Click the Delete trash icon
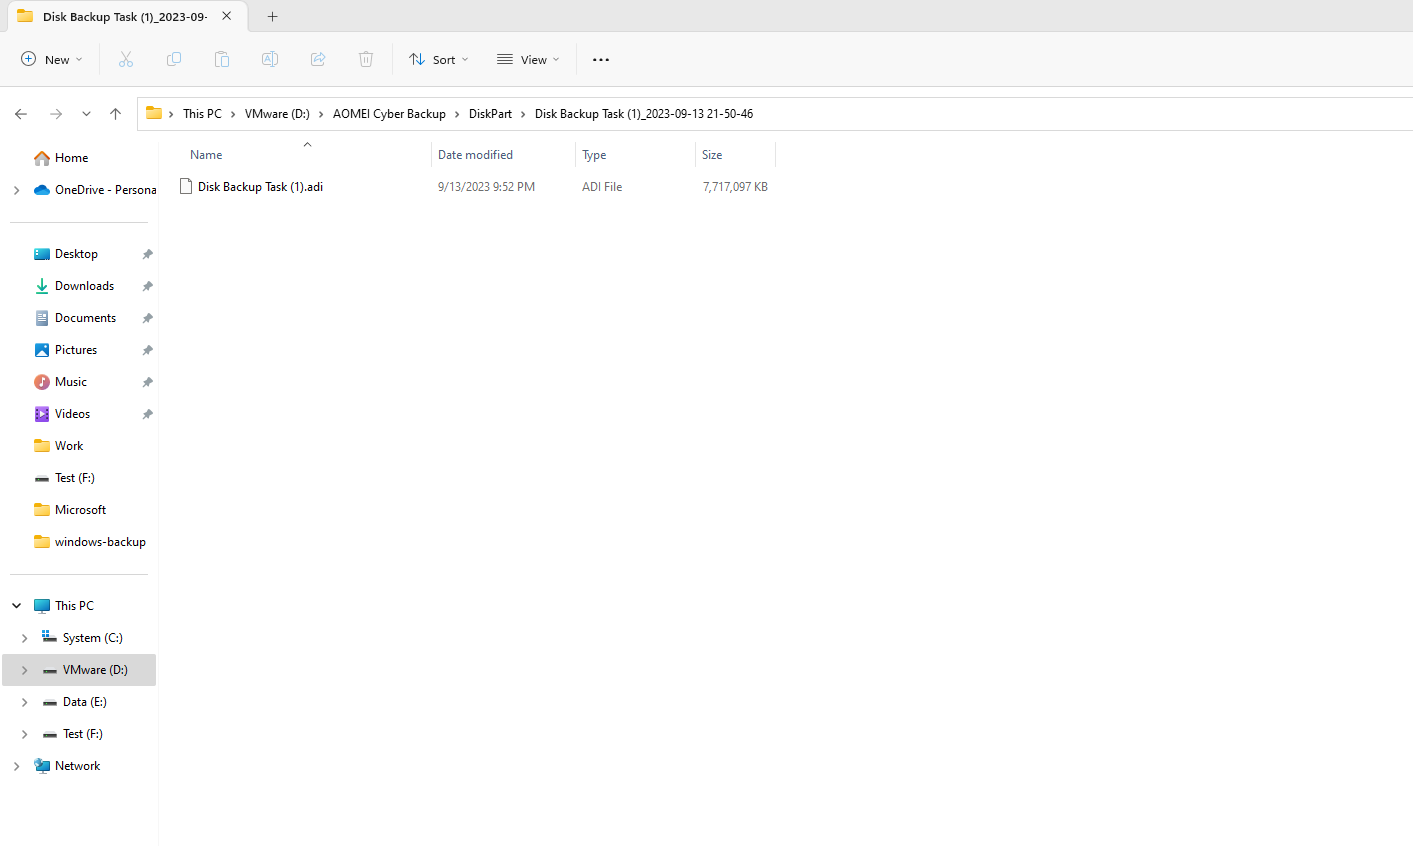This screenshot has height=846, width=1413. 366,59
